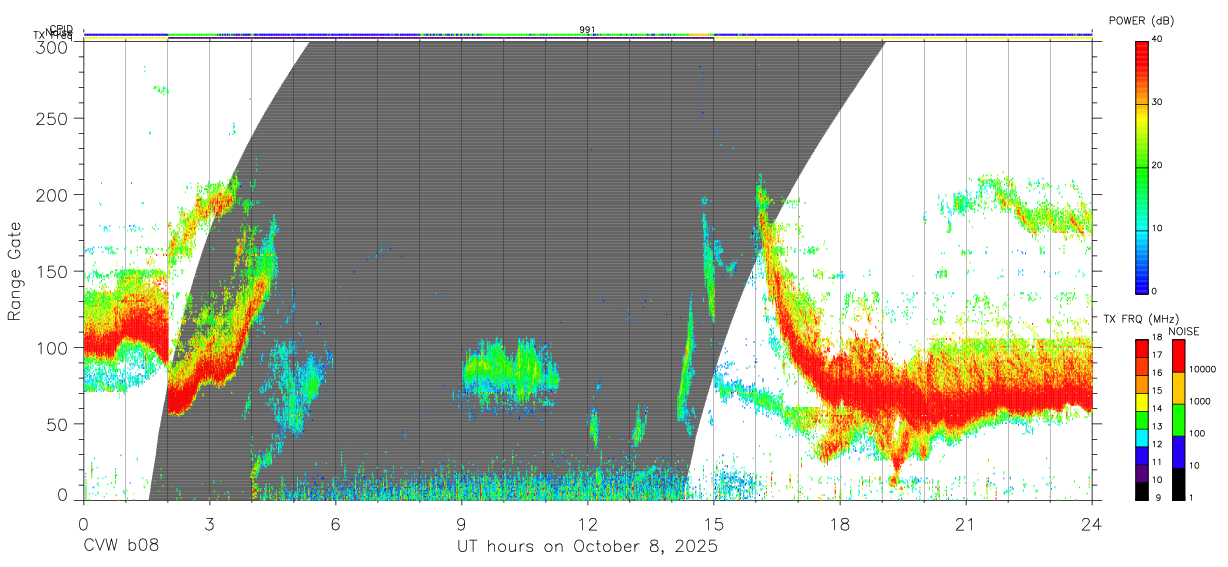This screenshot has width=1228, height=567.
Task: Click the red NOISE segment above 10000
Action: [1179, 356]
